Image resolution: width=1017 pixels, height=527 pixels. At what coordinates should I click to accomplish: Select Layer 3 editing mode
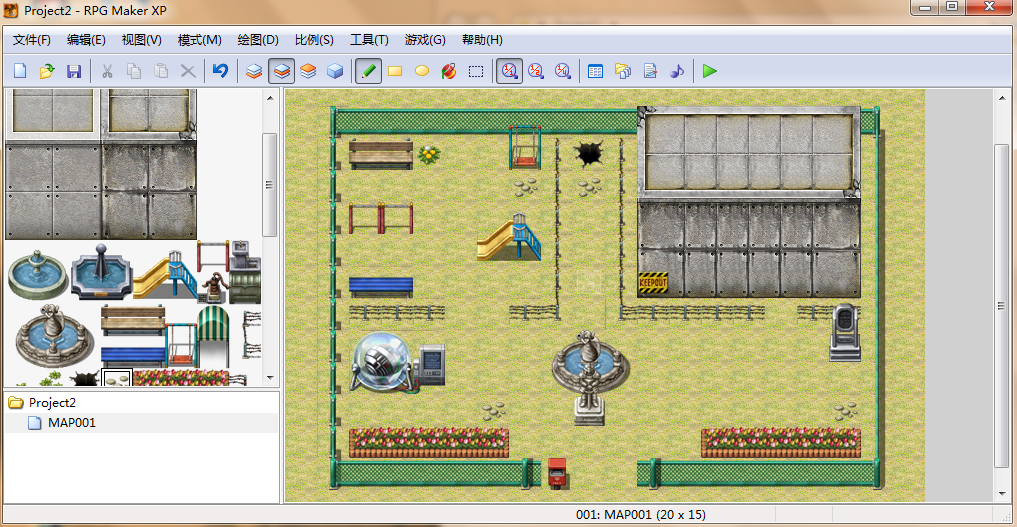308,71
